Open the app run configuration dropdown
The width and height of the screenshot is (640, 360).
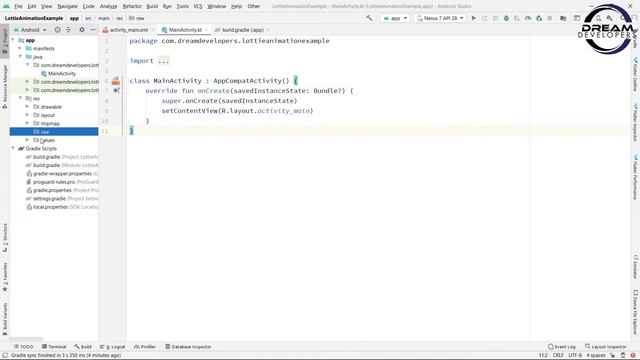point(395,18)
